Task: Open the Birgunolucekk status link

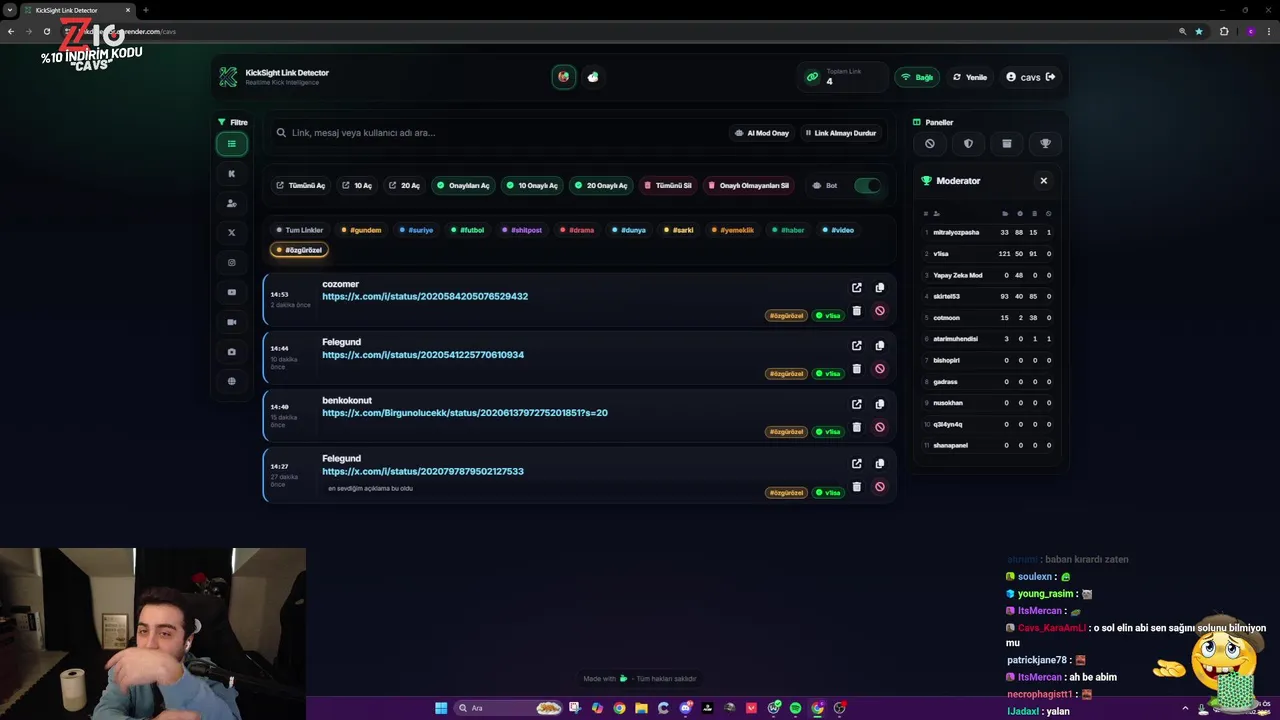Action: 465,413
